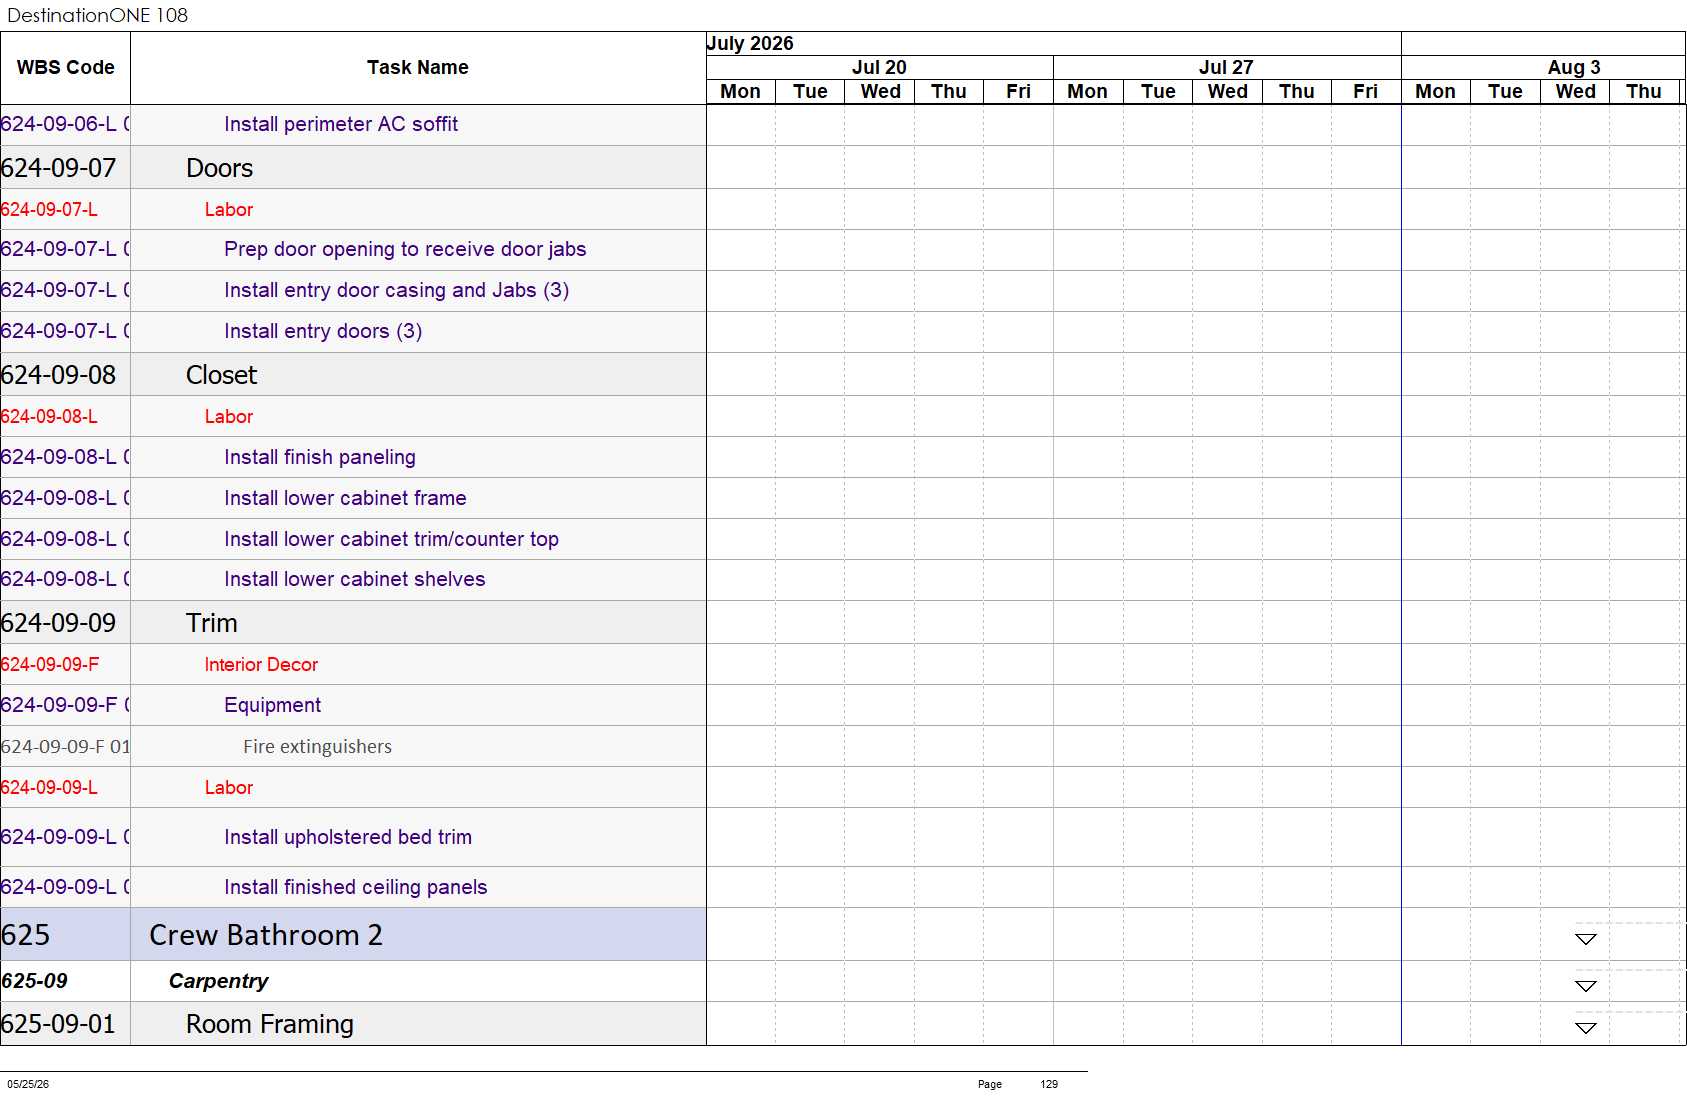Screen dimensions: 1687x1097
Task: Click the Jul 20 week header
Action: 879,67
